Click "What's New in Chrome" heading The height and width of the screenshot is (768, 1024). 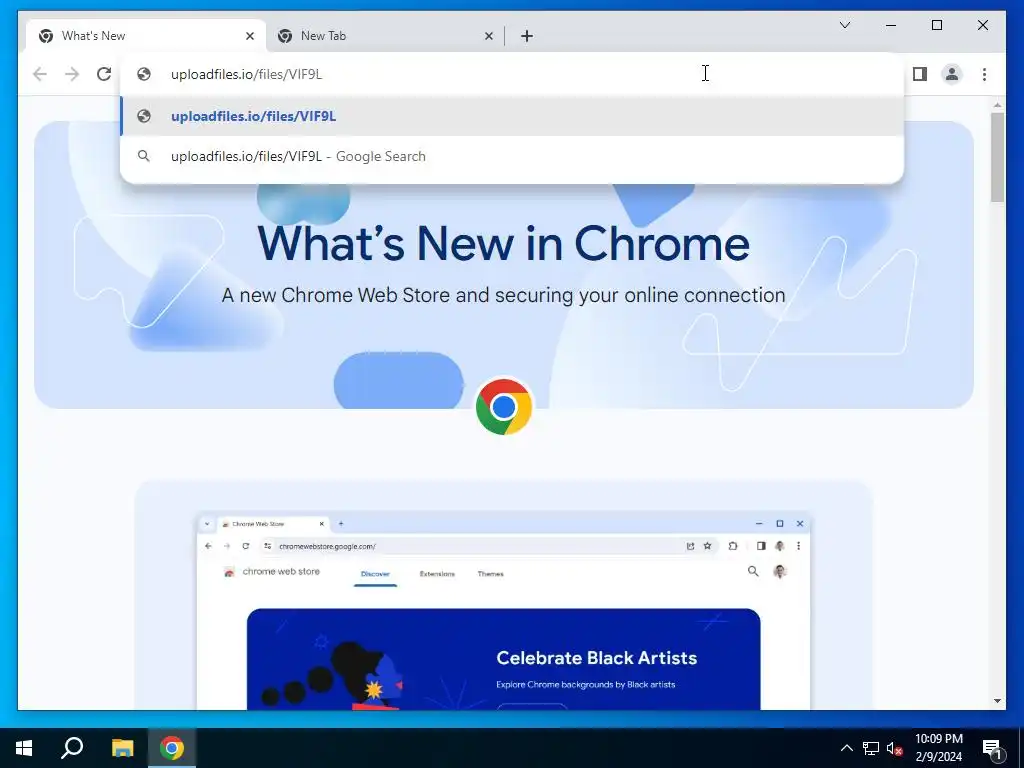pos(504,244)
